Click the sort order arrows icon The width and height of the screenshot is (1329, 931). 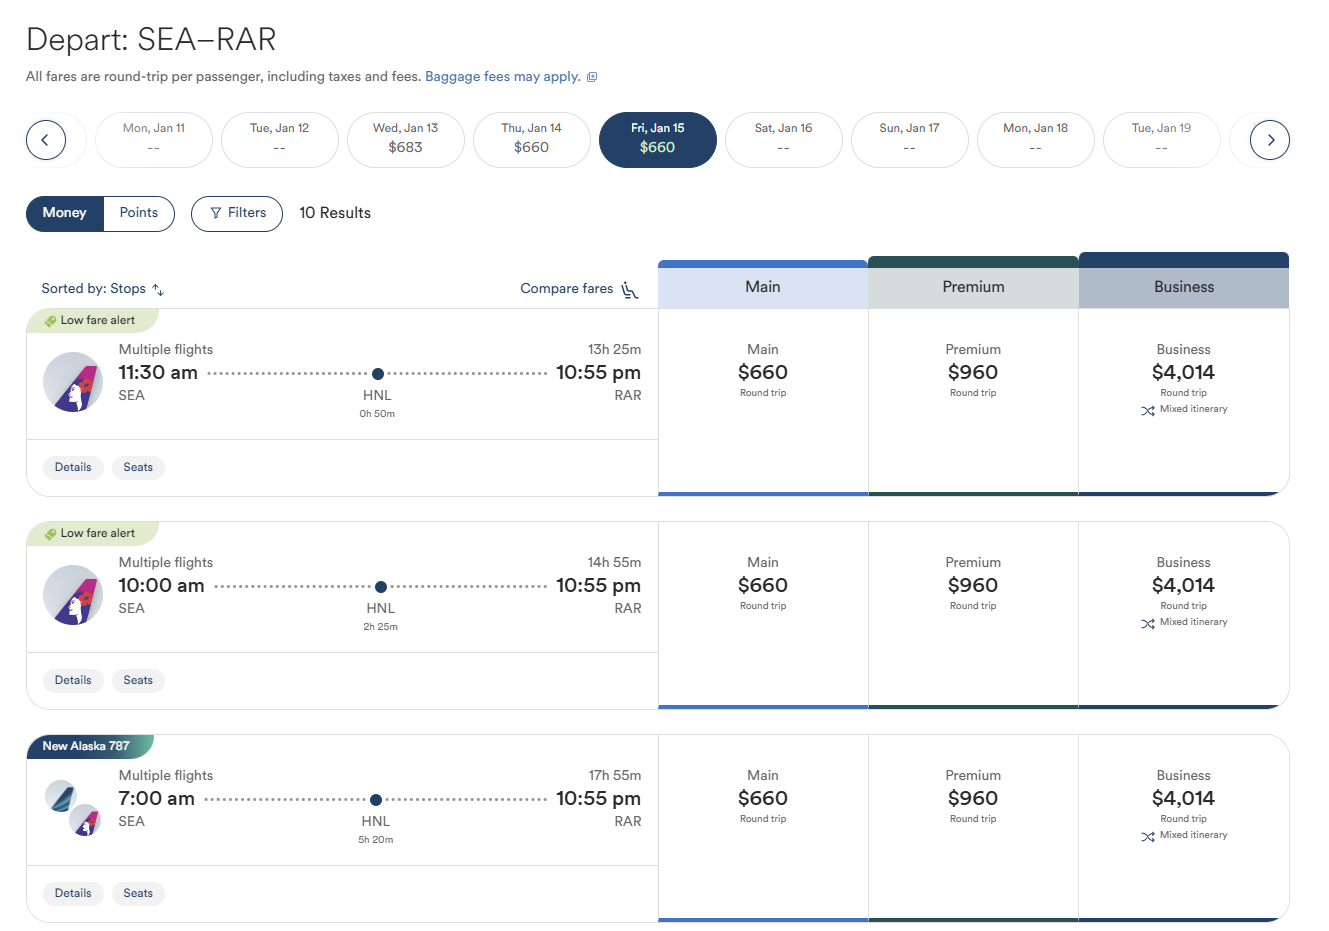click(x=158, y=289)
